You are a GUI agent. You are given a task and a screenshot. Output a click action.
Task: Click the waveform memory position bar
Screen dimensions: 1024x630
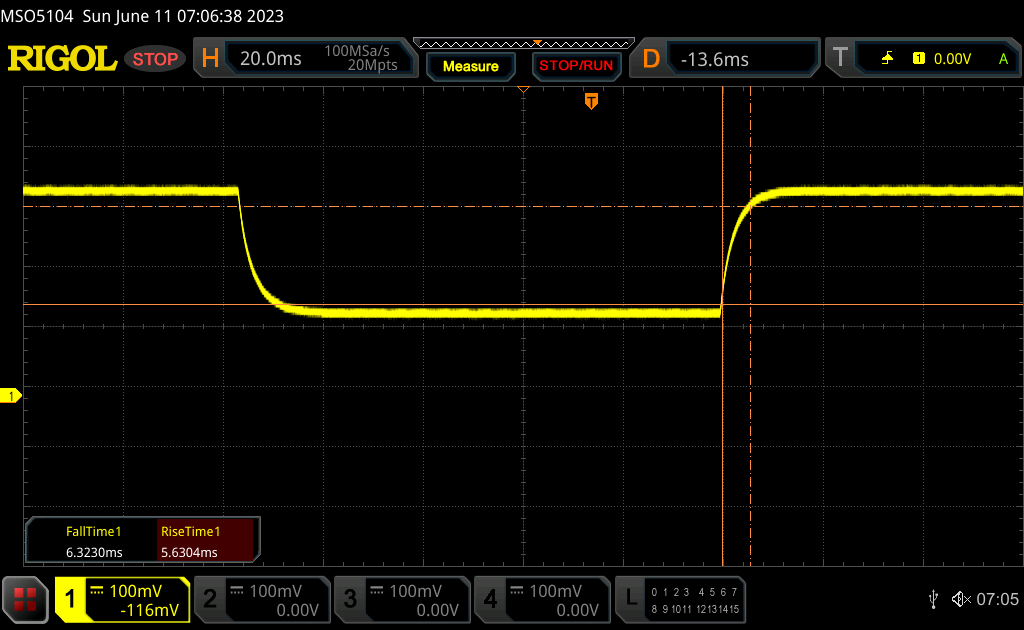[x=524, y=44]
